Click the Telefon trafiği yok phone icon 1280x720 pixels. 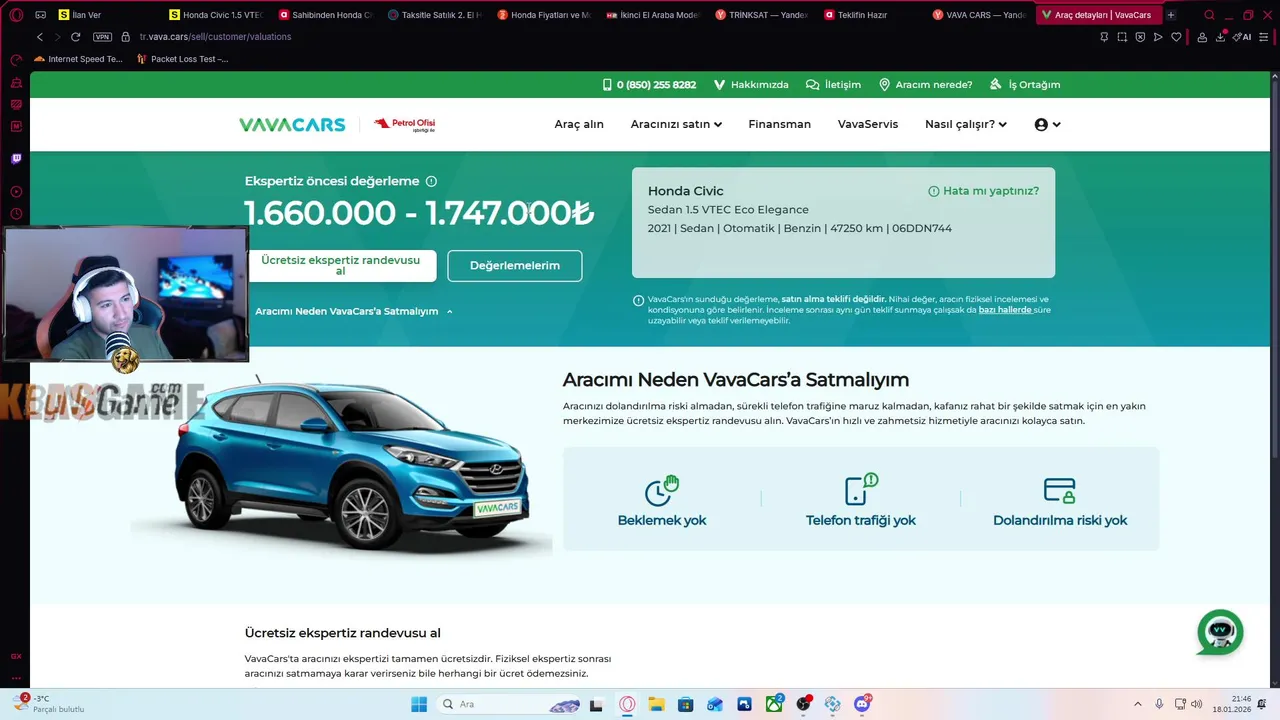[860, 490]
